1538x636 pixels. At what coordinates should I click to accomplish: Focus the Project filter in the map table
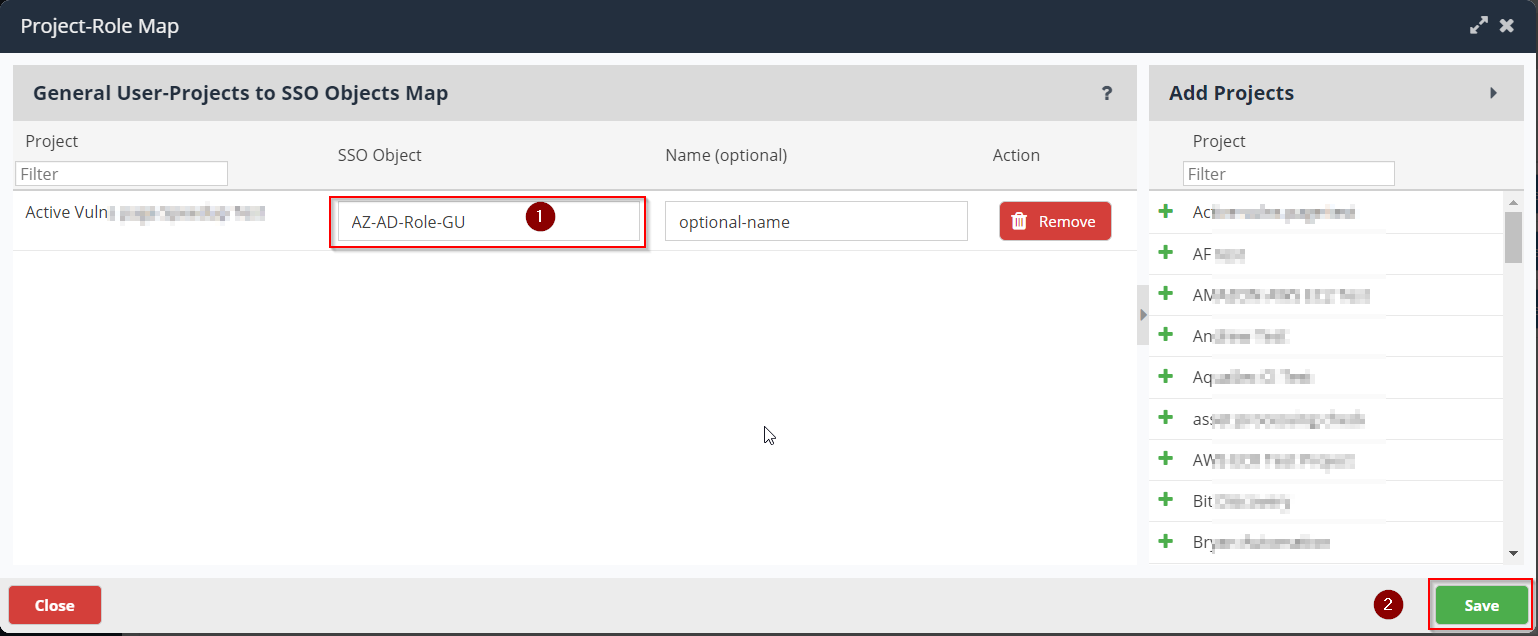[122, 174]
